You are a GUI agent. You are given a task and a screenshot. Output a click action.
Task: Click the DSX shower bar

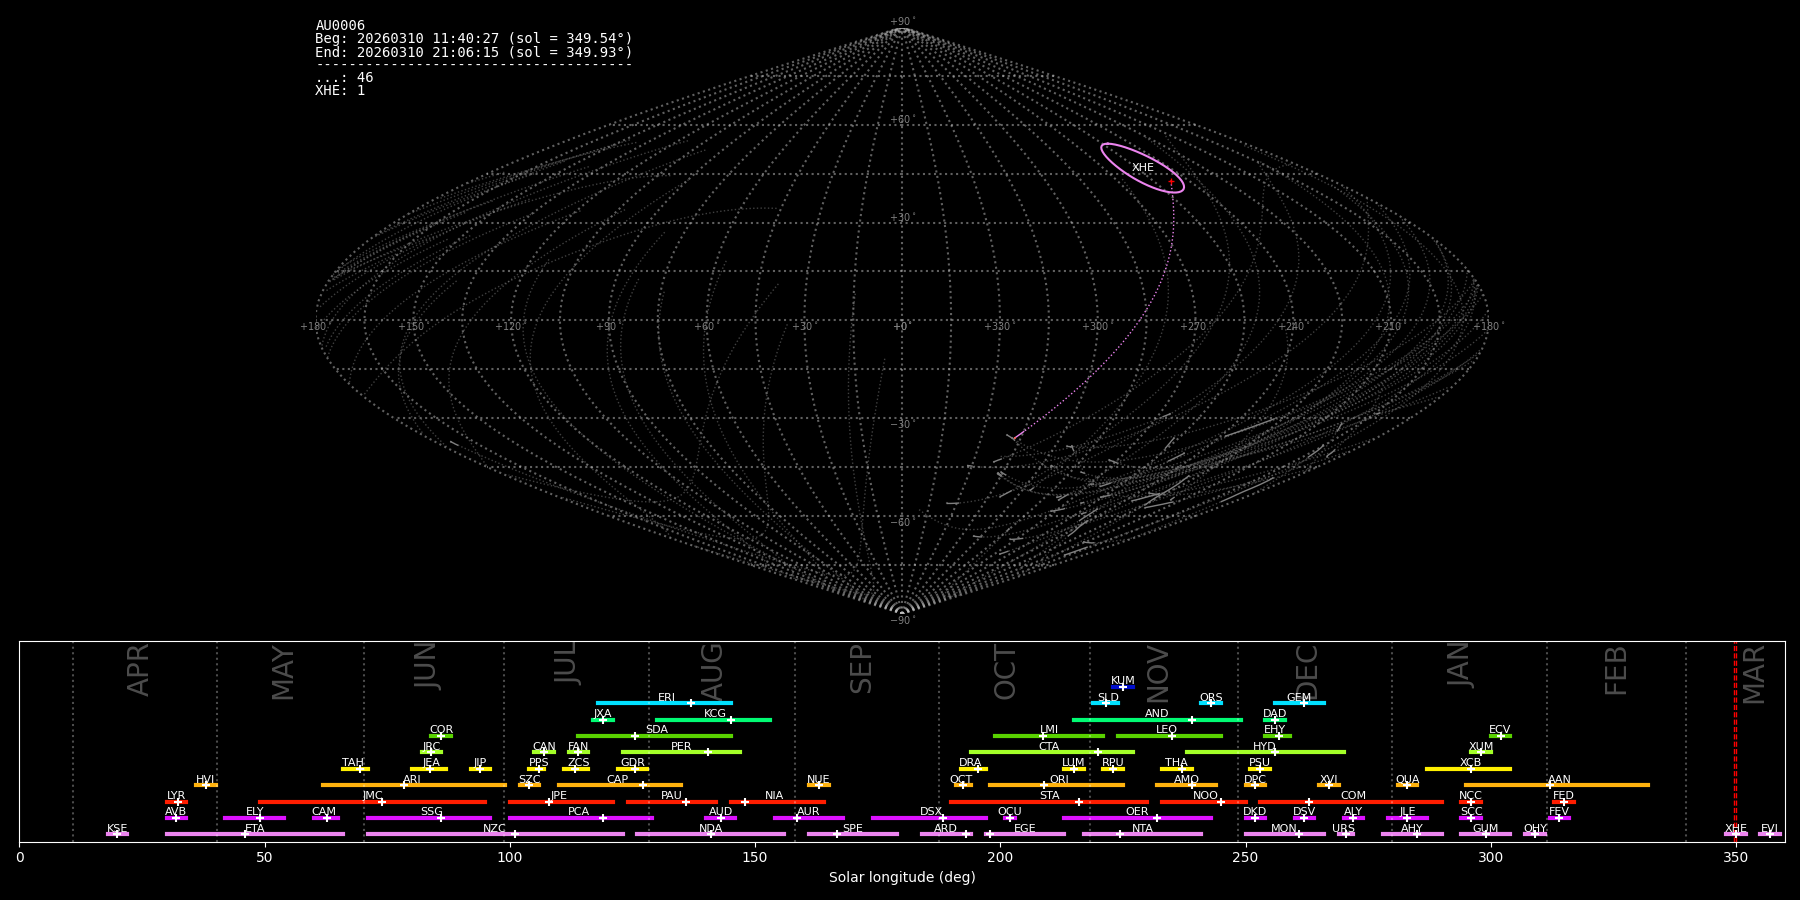point(929,817)
